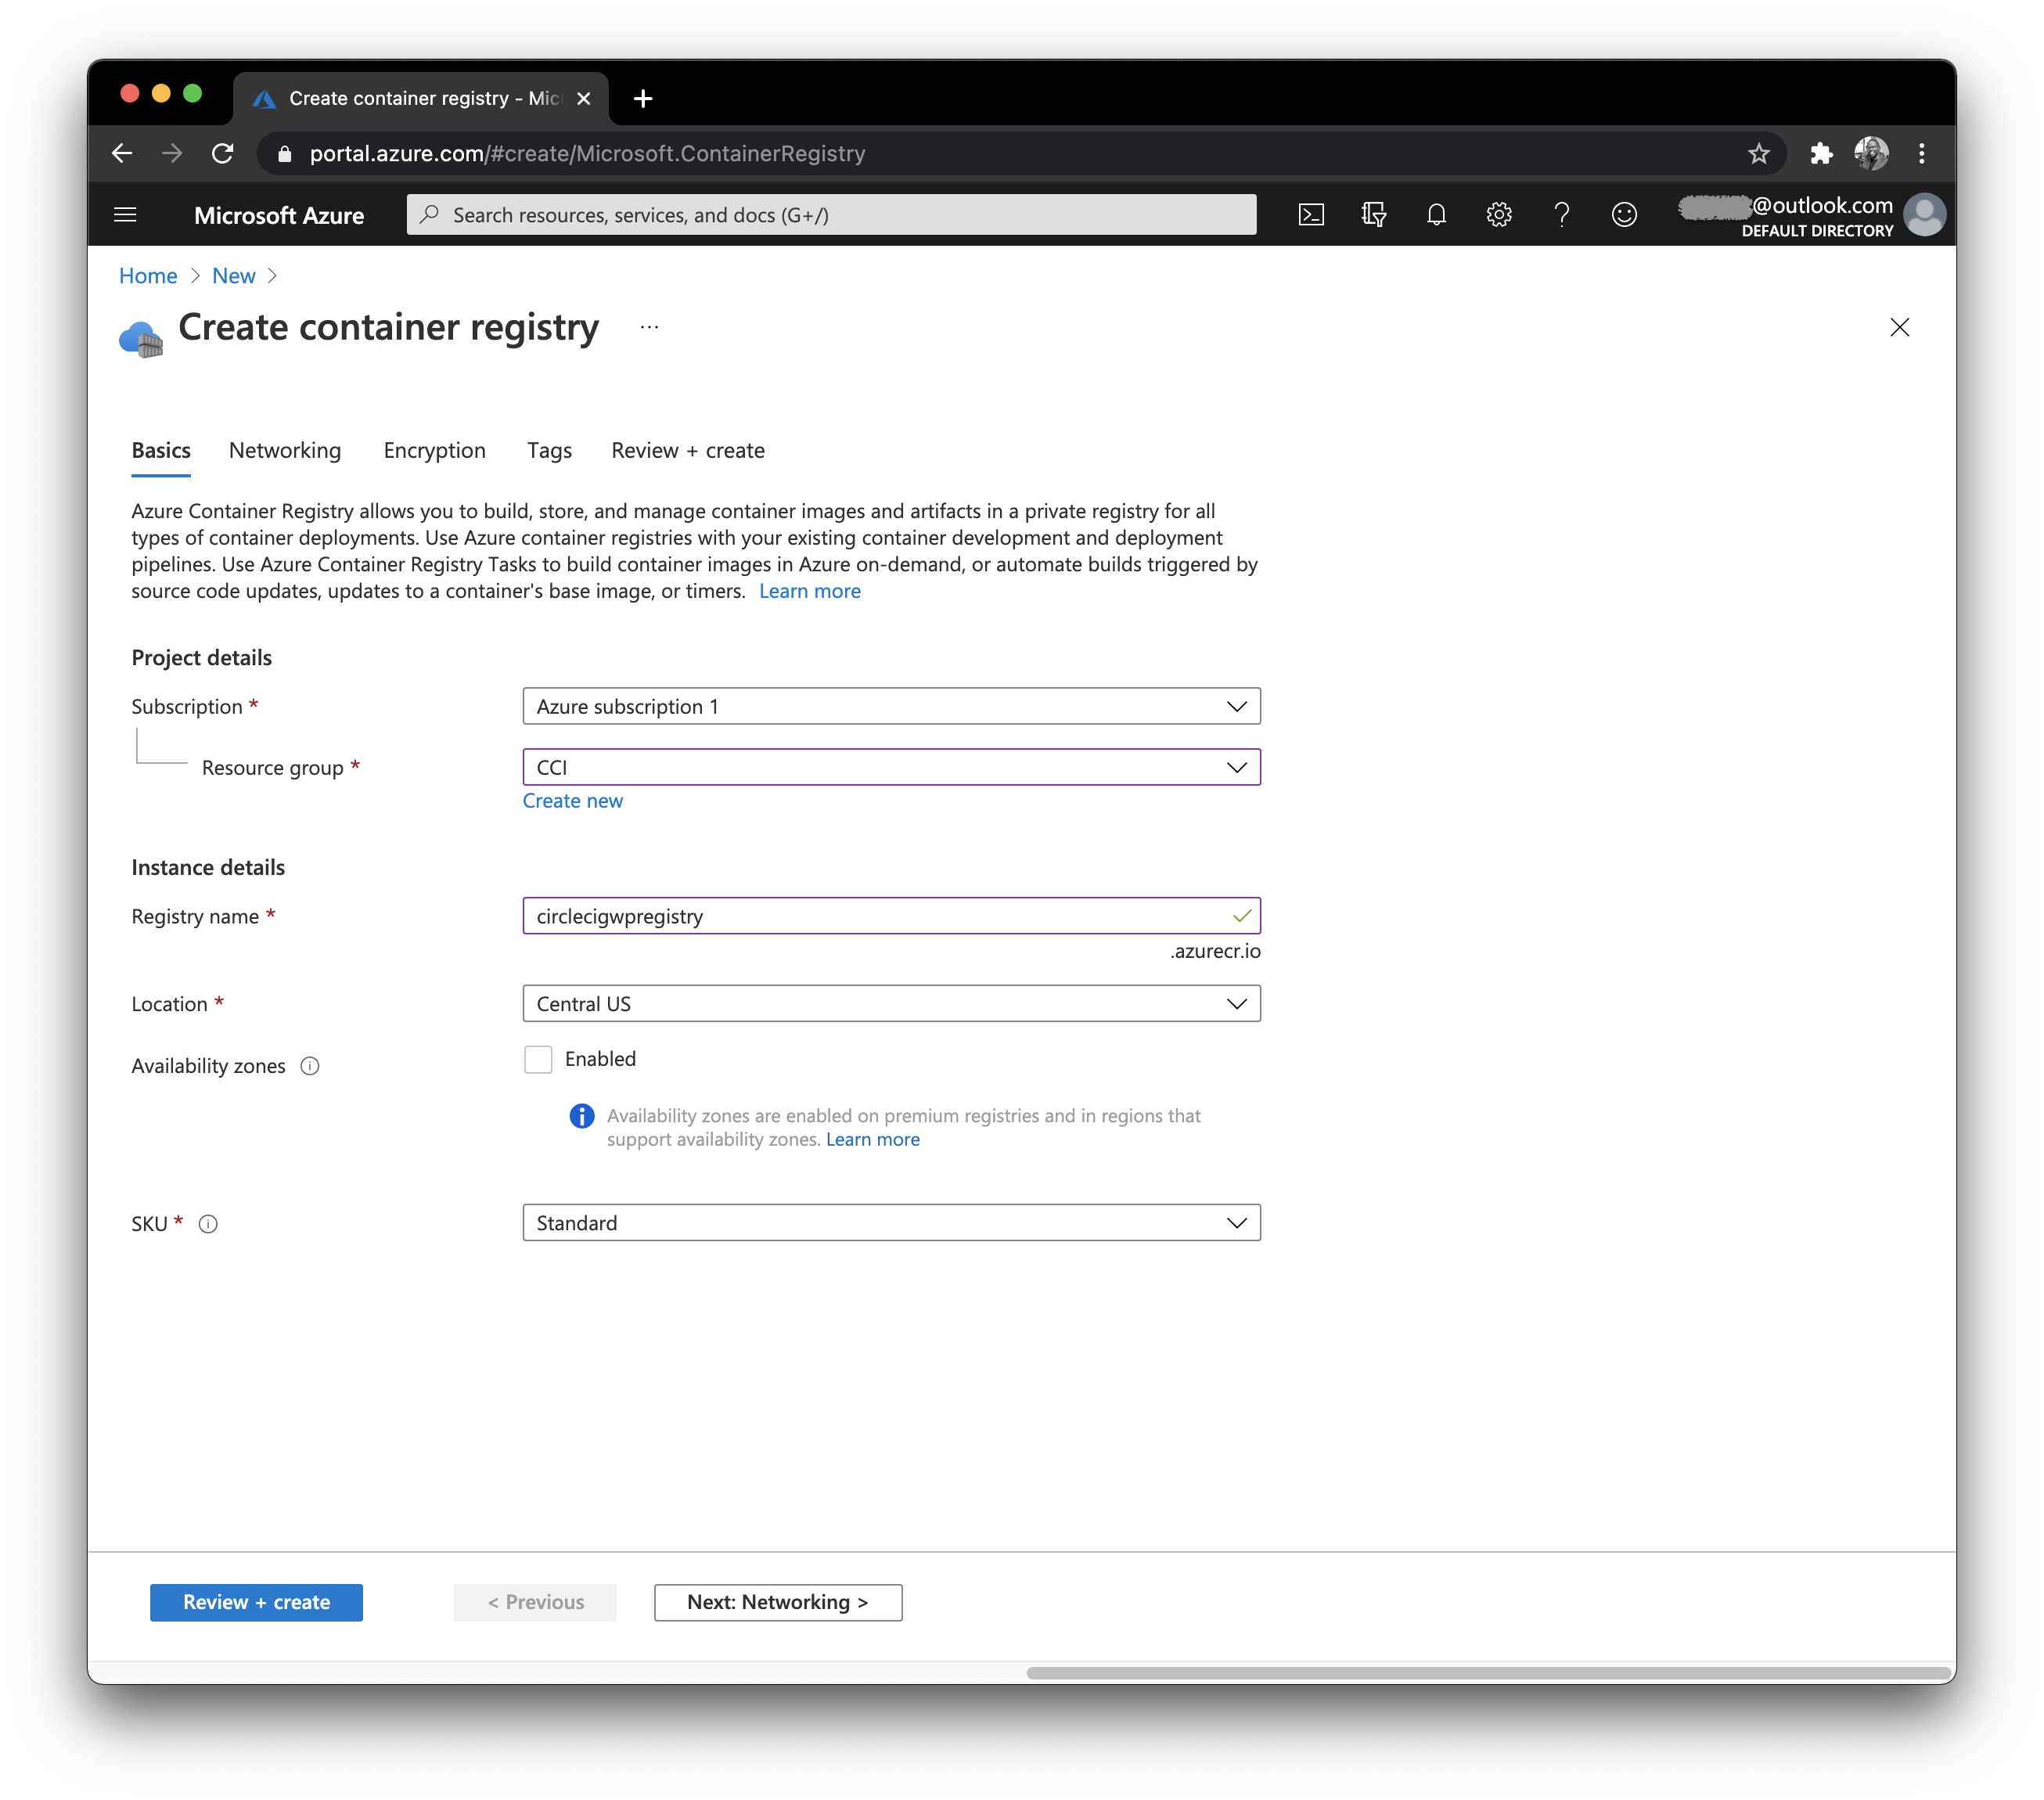Open the notifications bell
2044x1800 pixels.
click(1437, 214)
